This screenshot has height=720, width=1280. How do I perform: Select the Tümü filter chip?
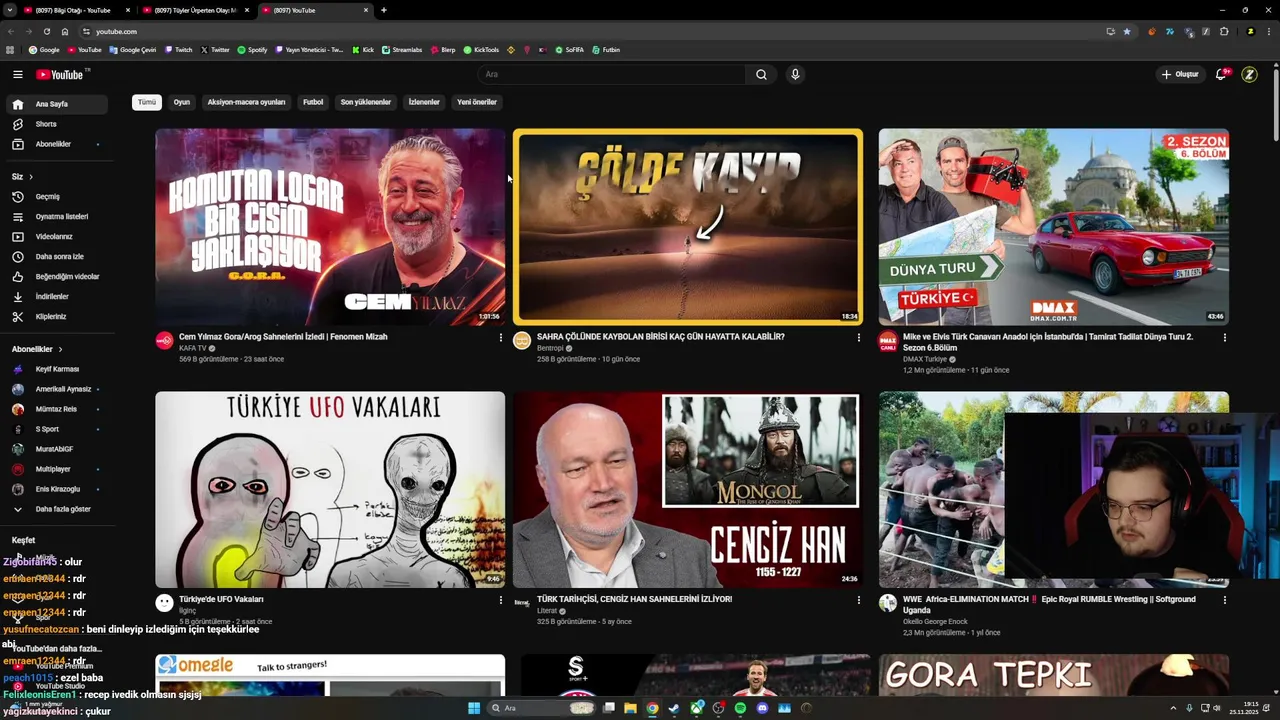(x=147, y=102)
